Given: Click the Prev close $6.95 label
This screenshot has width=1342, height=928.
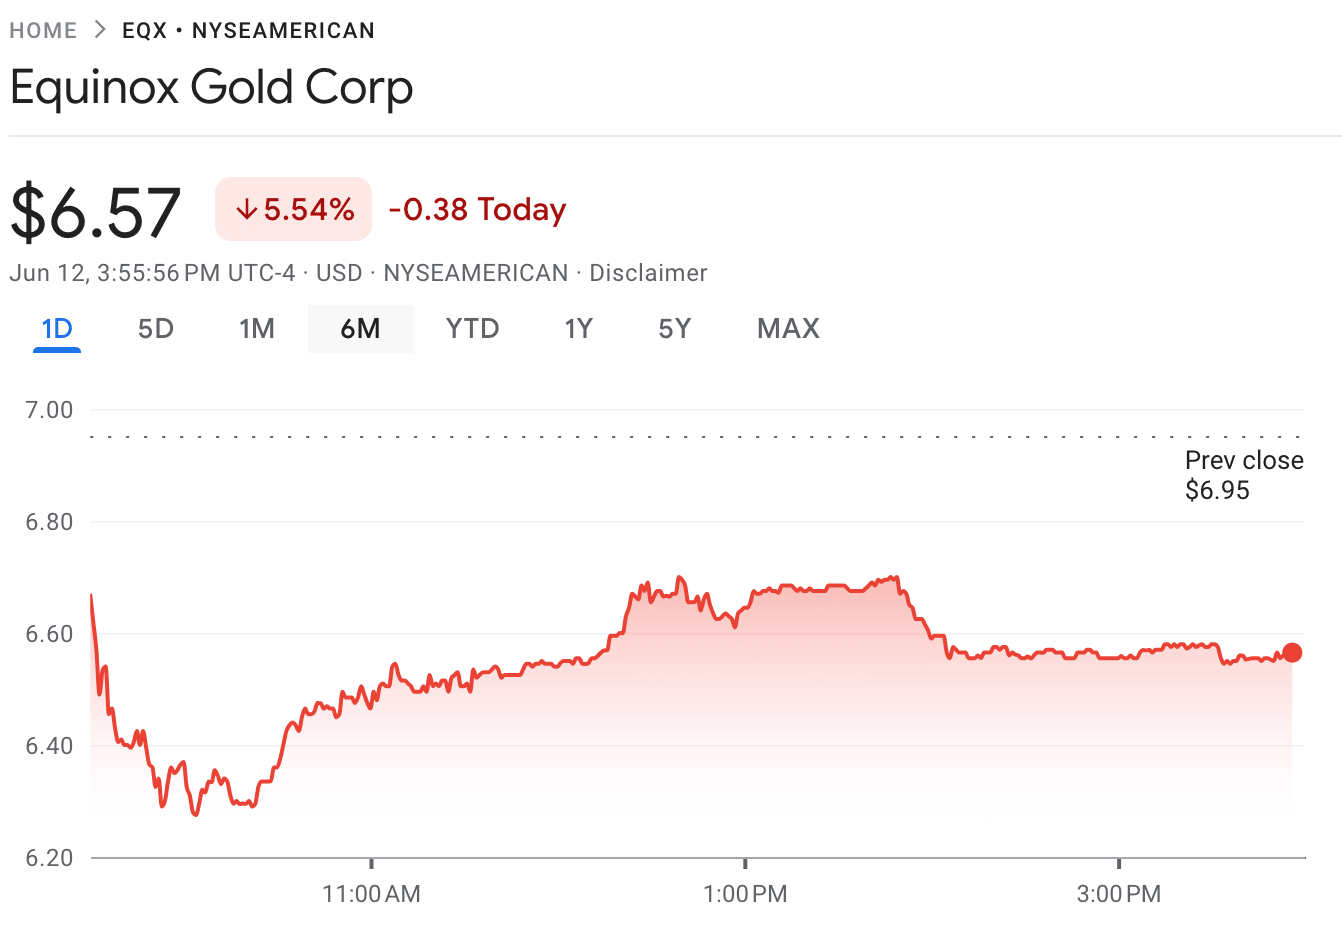Looking at the screenshot, I should pyautogui.click(x=1244, y=475).
